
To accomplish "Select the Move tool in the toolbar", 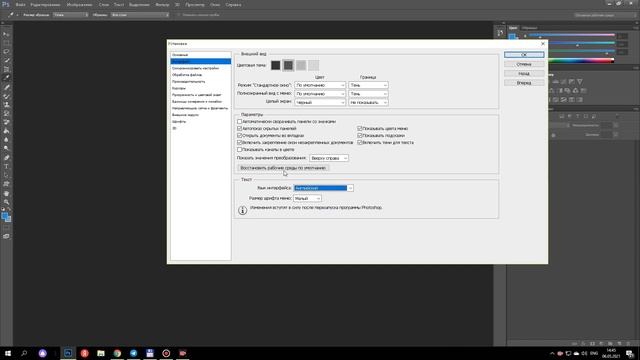I will (6, 34).
